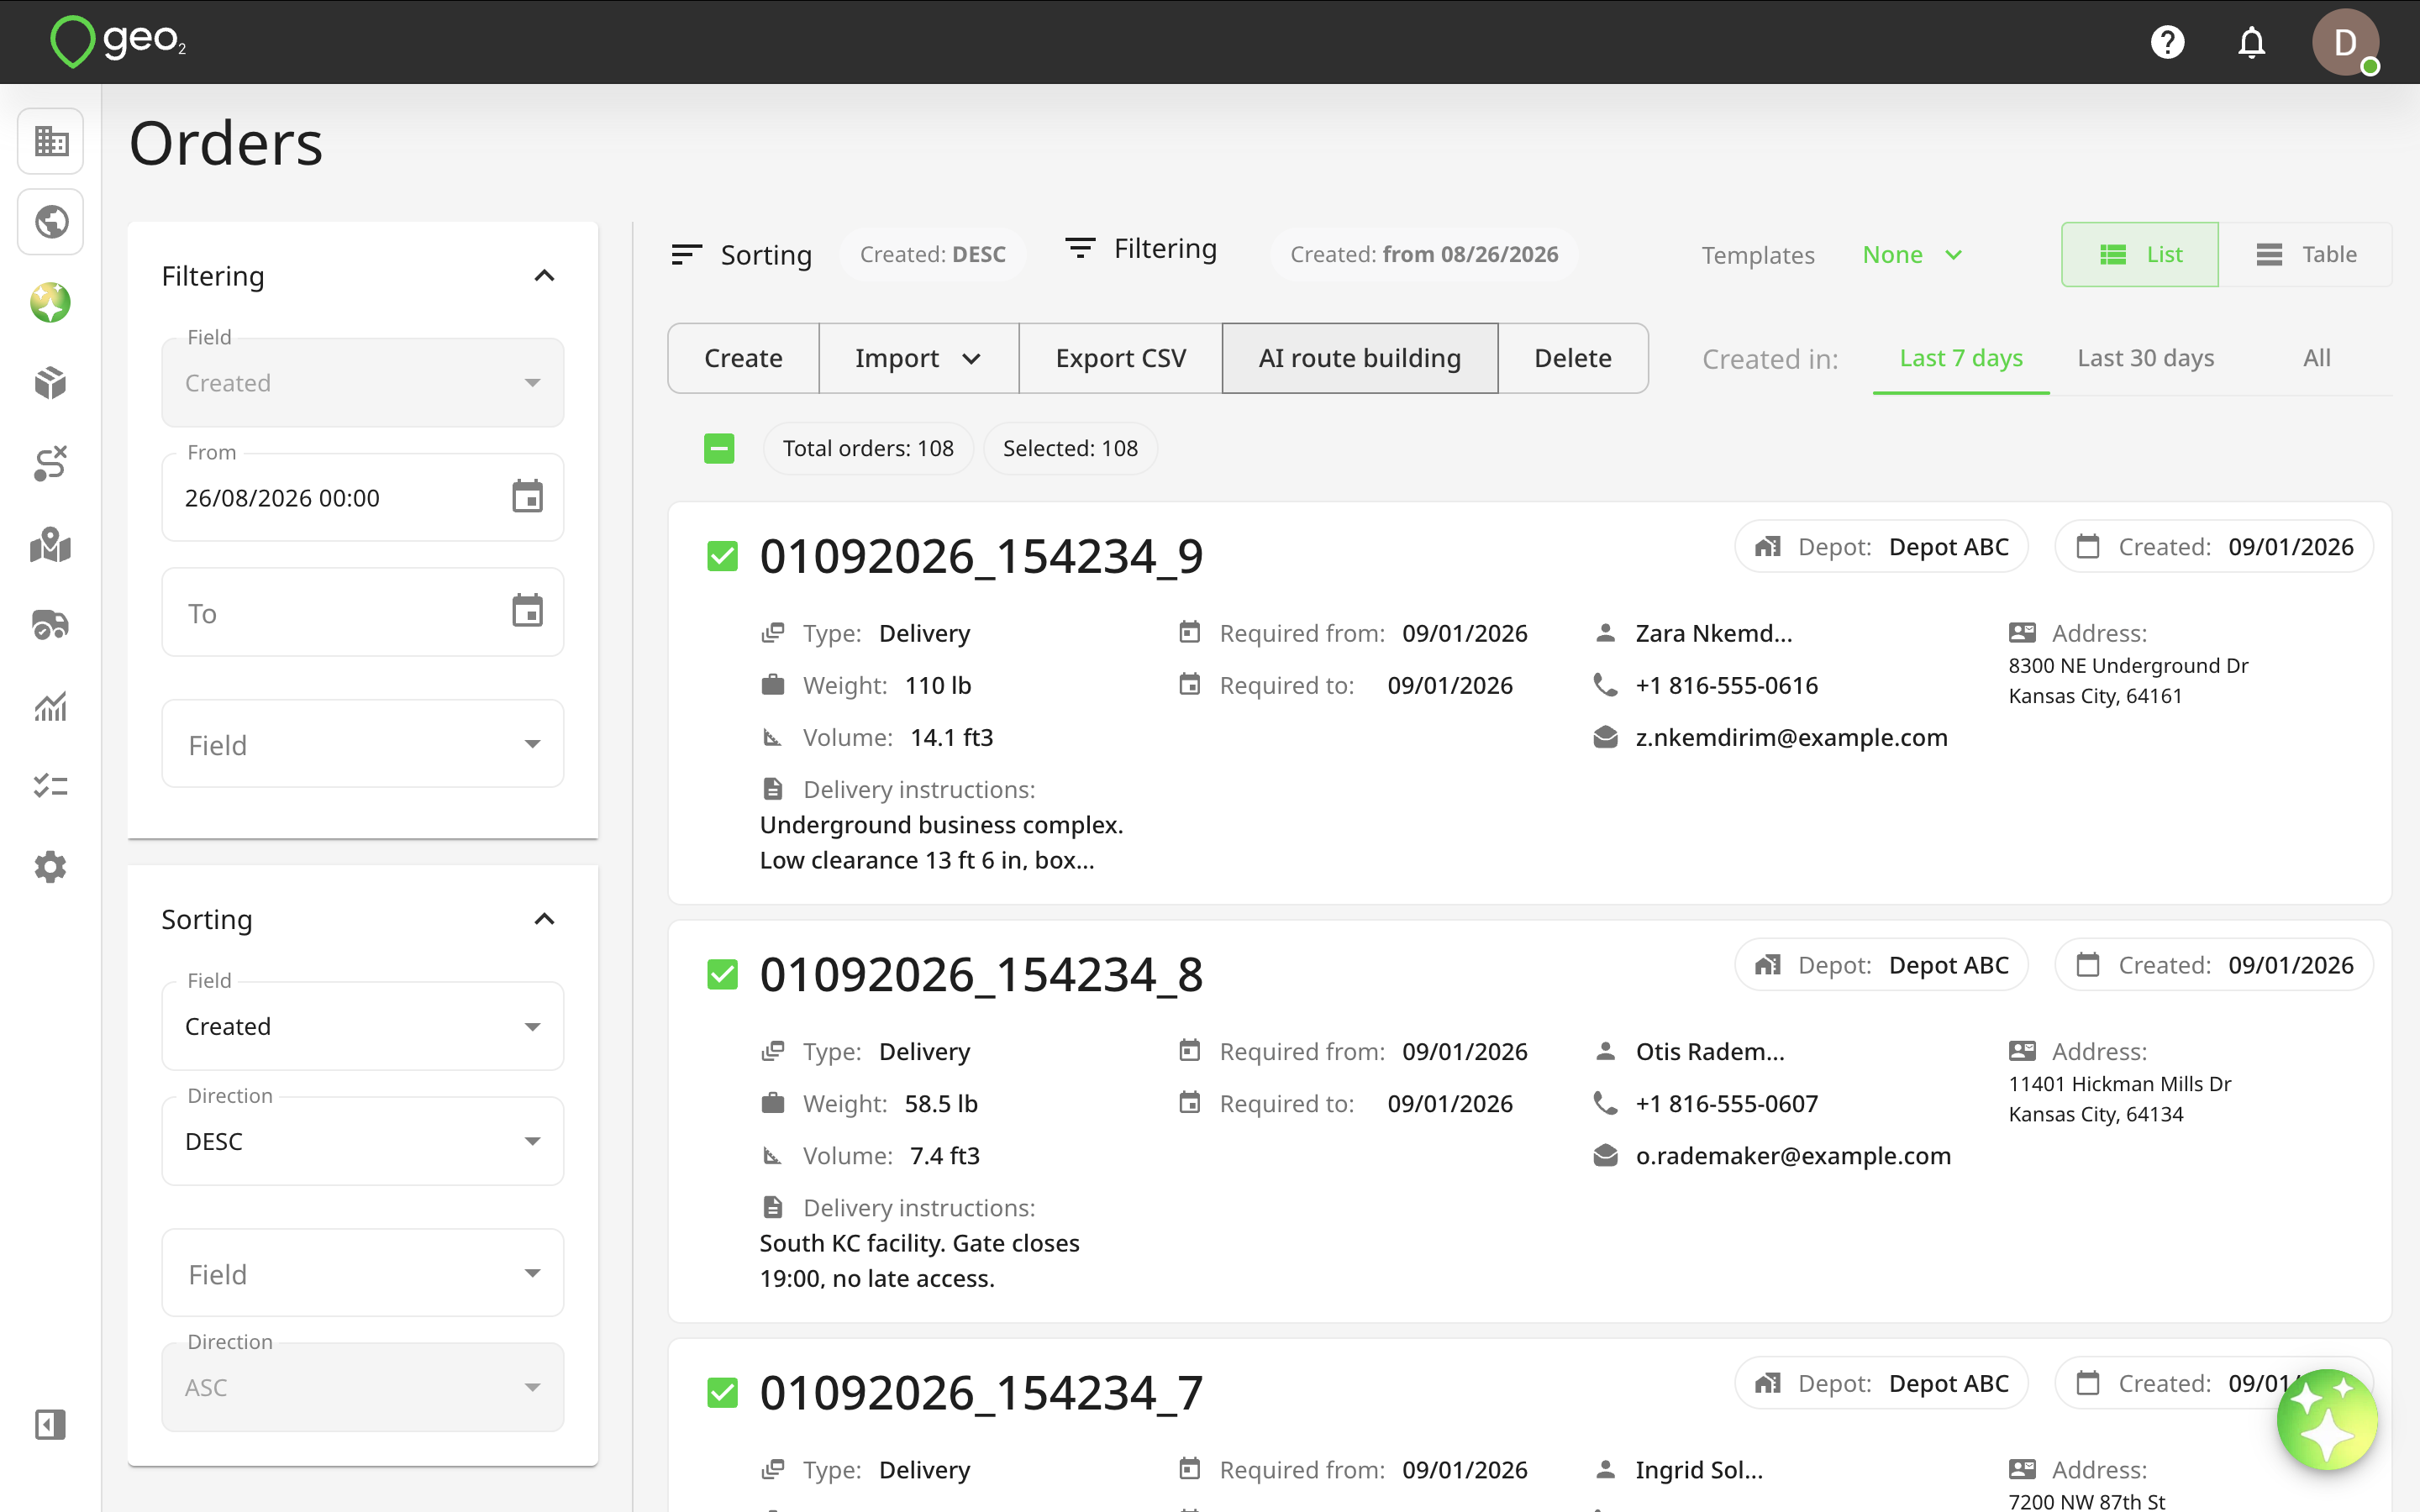Switch to Last 30 days tab
This screenshot has width=2420, height=1512.
[2145, 358]
